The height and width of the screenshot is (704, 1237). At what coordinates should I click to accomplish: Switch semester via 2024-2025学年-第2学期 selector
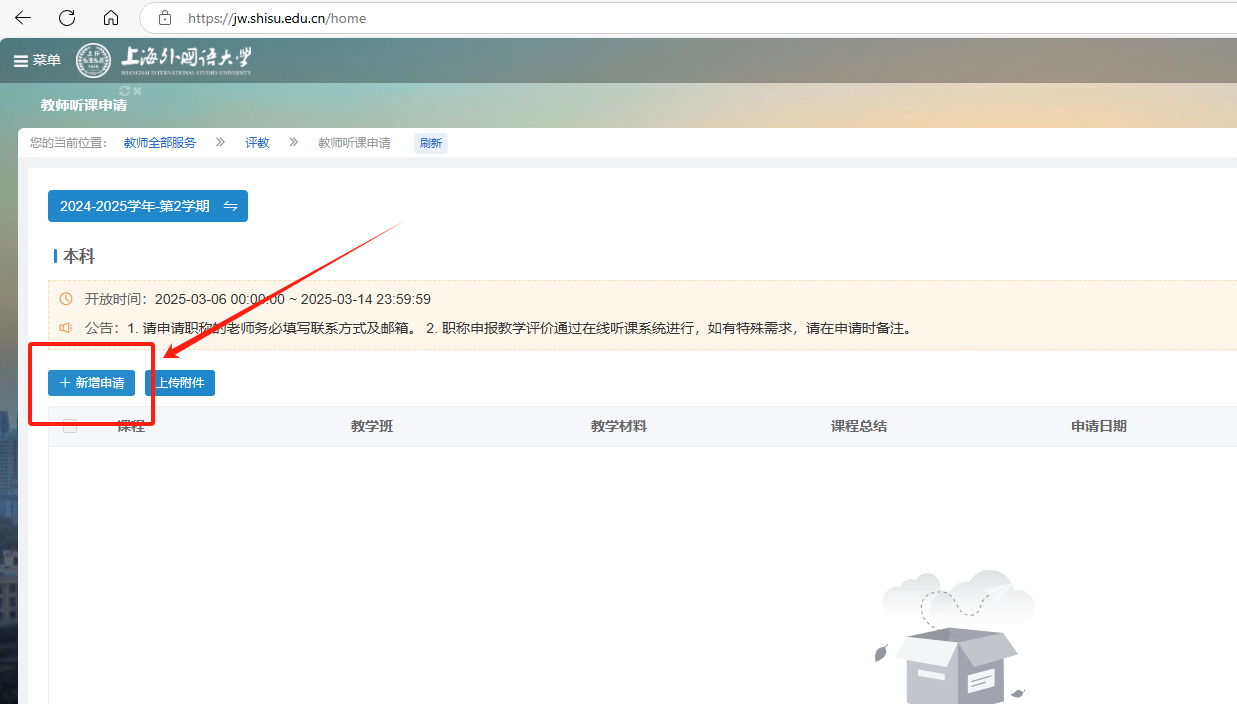(x=148, y=206)
